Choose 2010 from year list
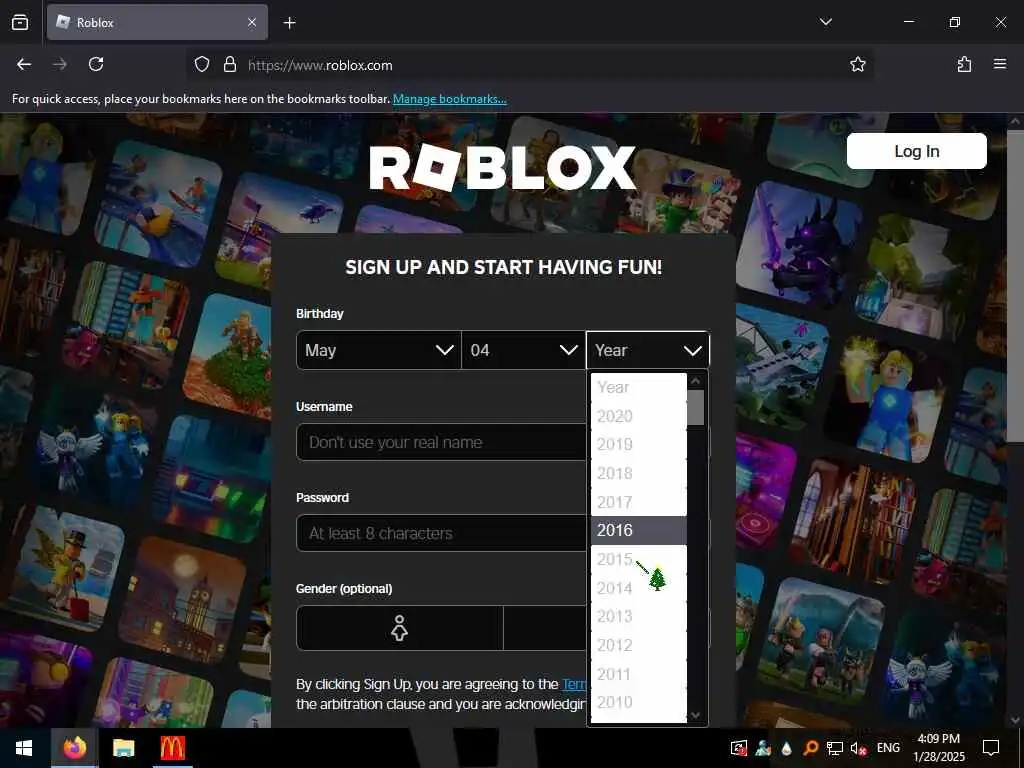Screen dimensions: 1024x768 (639, 702)
